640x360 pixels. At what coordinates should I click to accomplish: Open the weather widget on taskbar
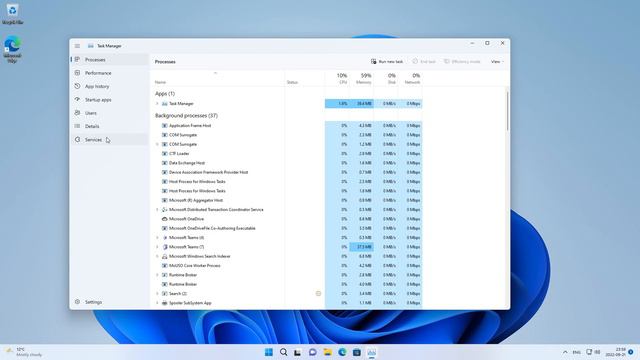coord(24,352)
